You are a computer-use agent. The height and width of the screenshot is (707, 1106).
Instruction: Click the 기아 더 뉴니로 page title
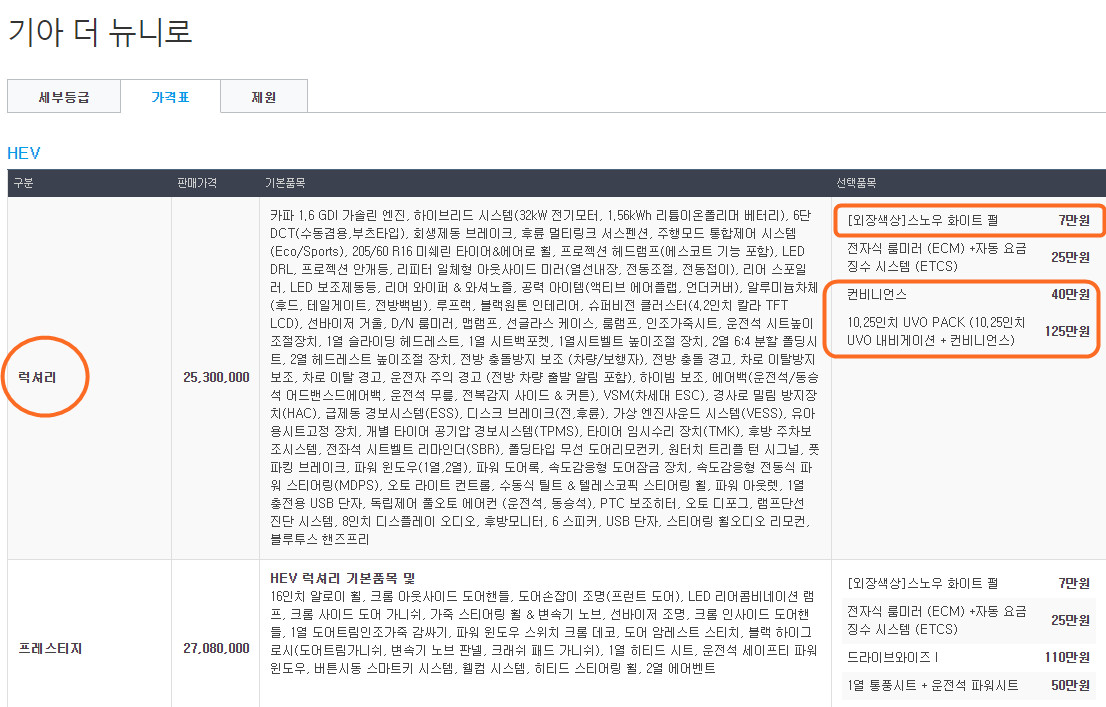point(100,32)
